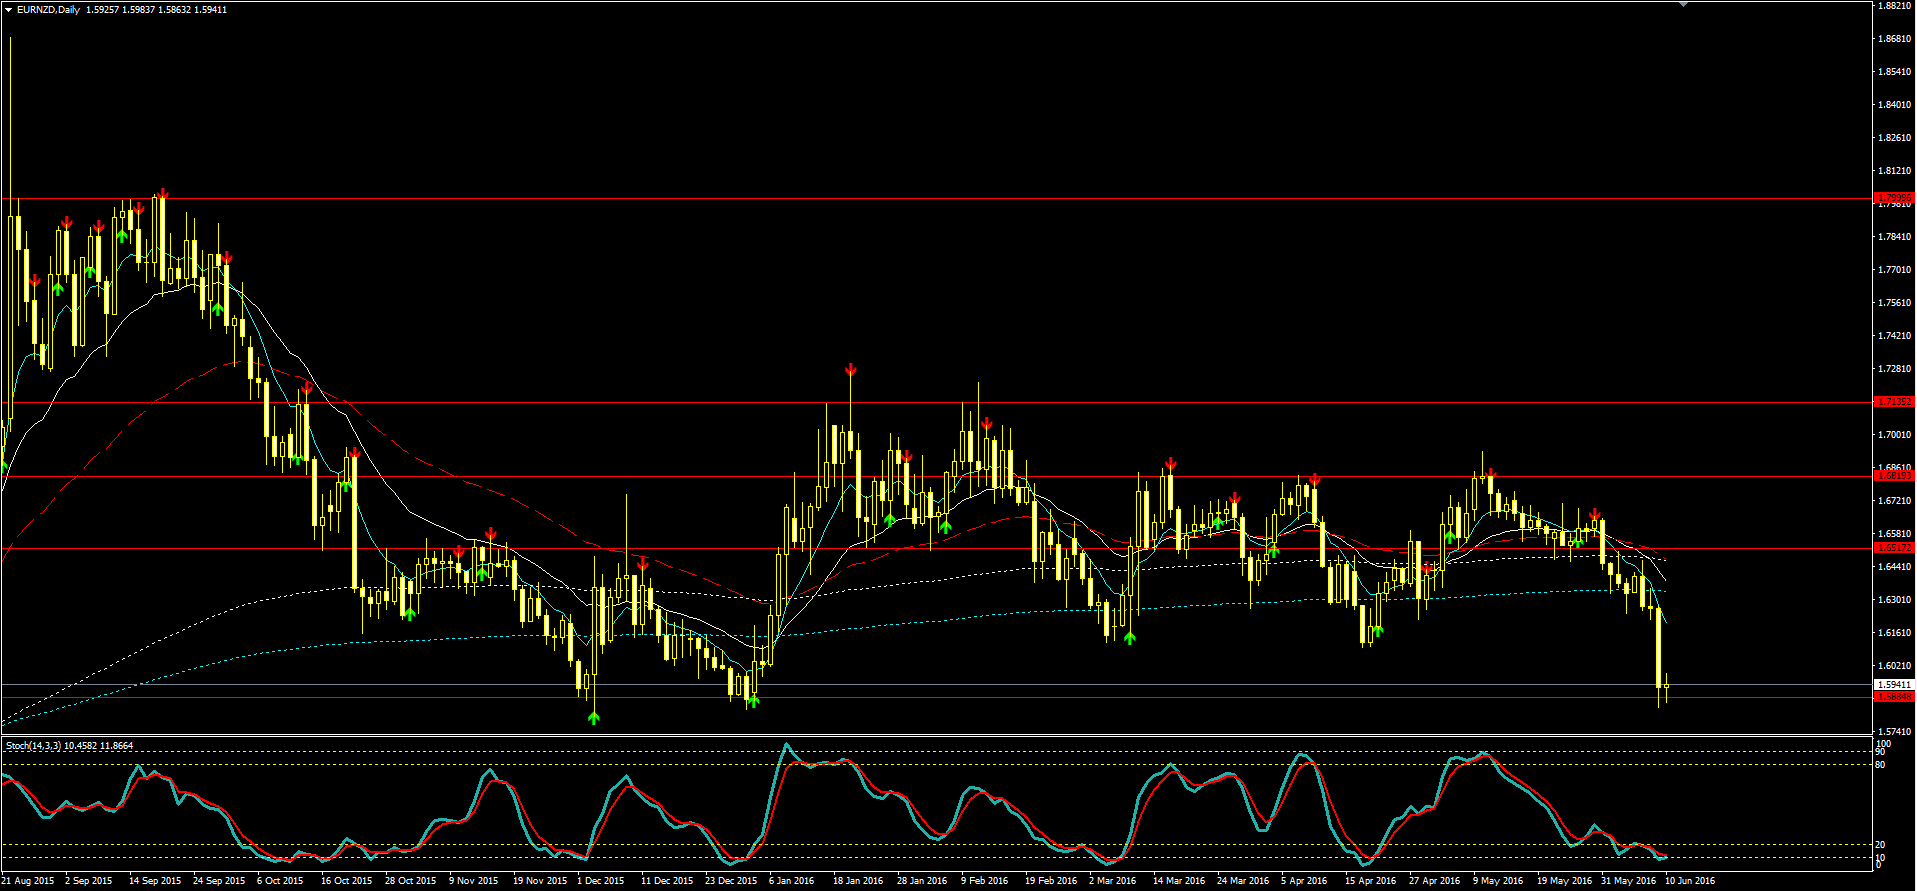Open the chart menu triangle beside EURNZD,Daily
The image size is (1917, 891).
tap(8, 10)
